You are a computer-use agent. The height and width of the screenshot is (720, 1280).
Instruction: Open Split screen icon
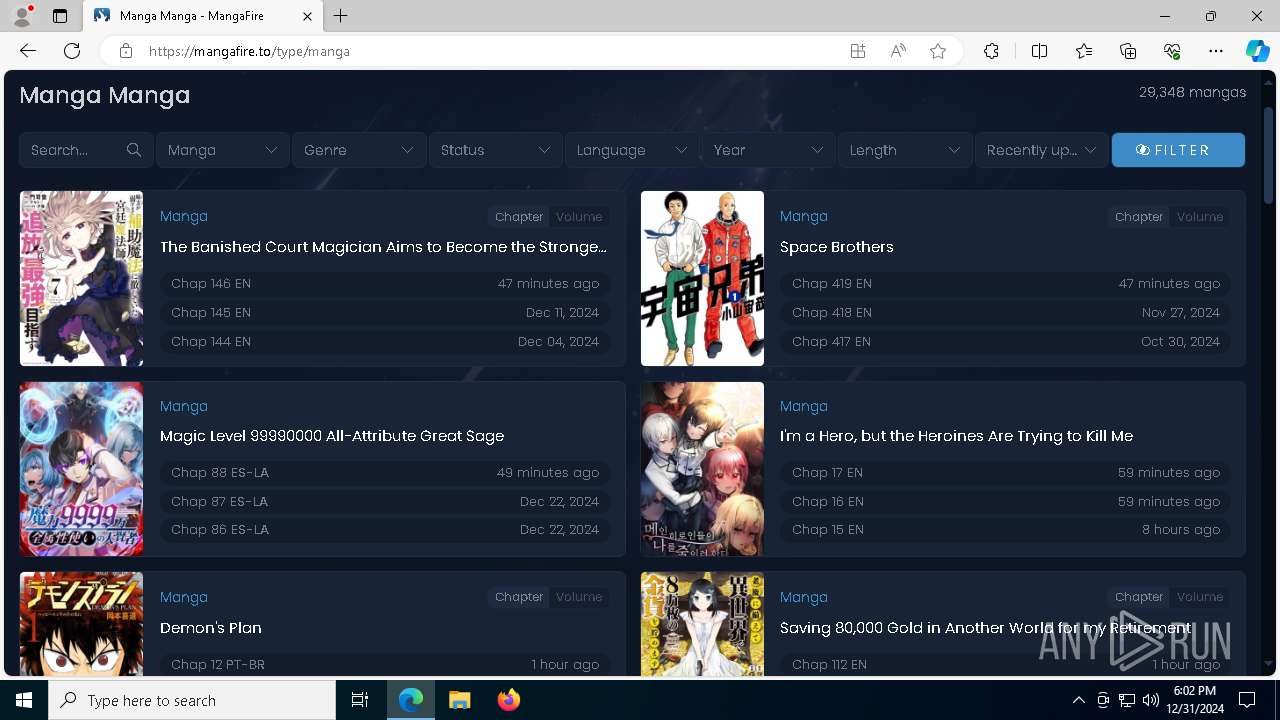click(x=1039, y=51)
